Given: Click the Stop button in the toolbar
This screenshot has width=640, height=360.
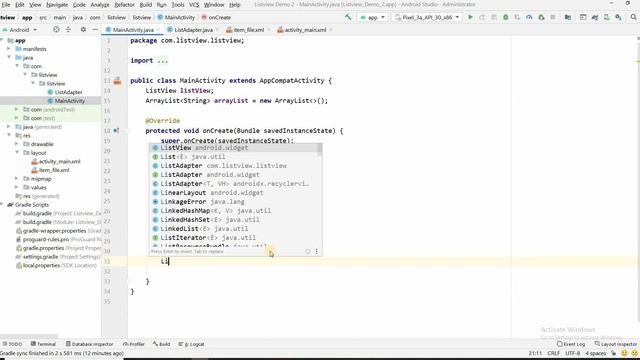Looking at the screenshot, I should click(x=553, y=17).
